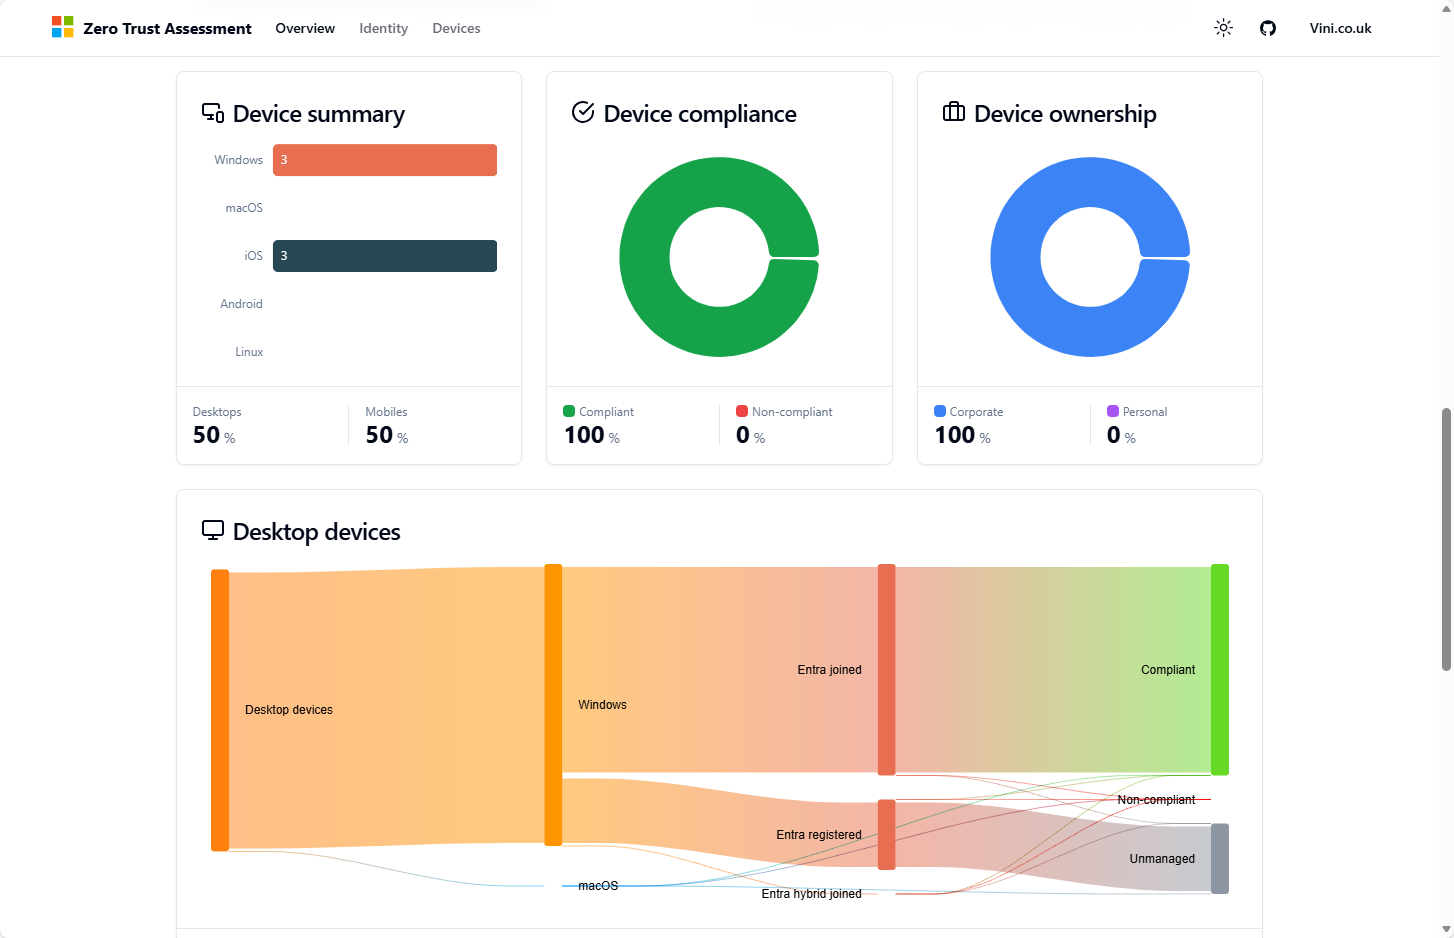Click the Device compliance checkmark icon
Viewport: 1454px width, 938px height.
tap(583, 112)
